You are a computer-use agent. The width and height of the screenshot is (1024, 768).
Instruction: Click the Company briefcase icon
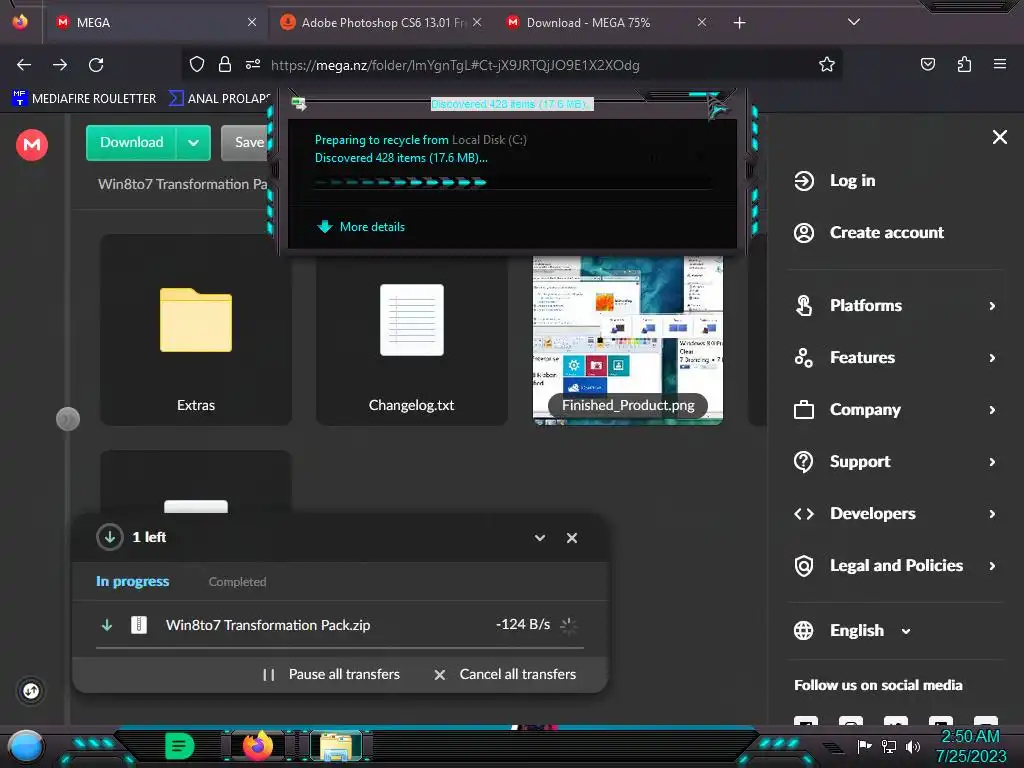click(x=804, y=409)
